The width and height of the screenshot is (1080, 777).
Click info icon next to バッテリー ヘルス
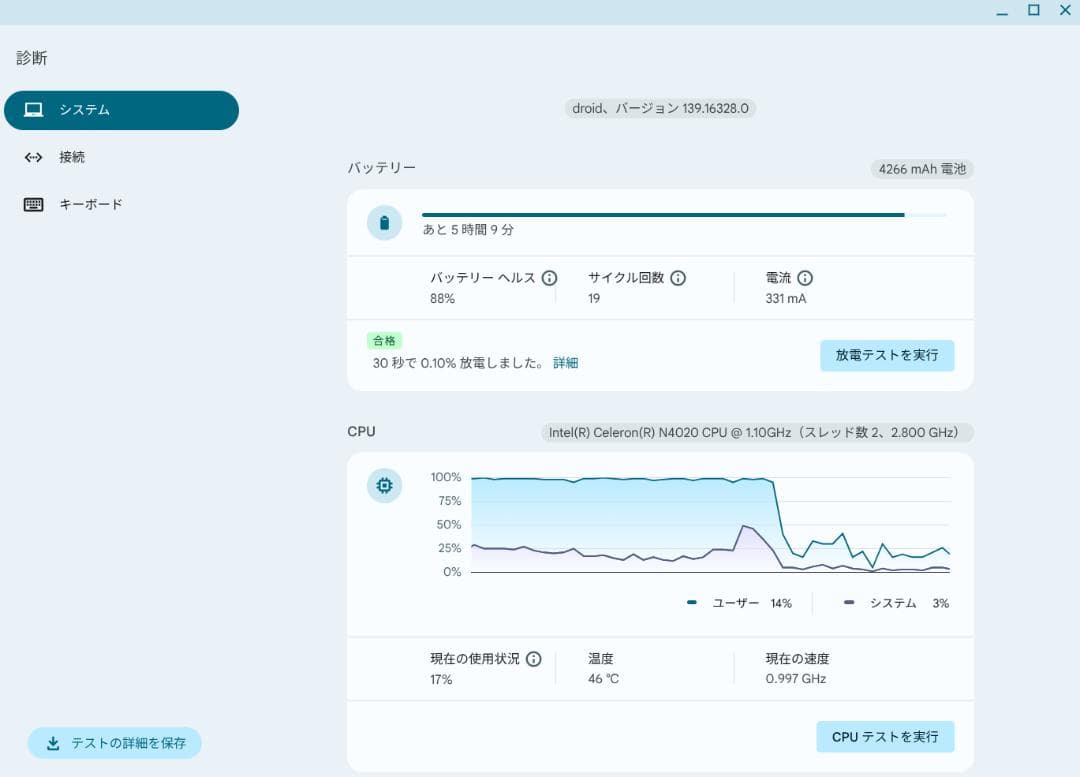[x=549, y=278]
